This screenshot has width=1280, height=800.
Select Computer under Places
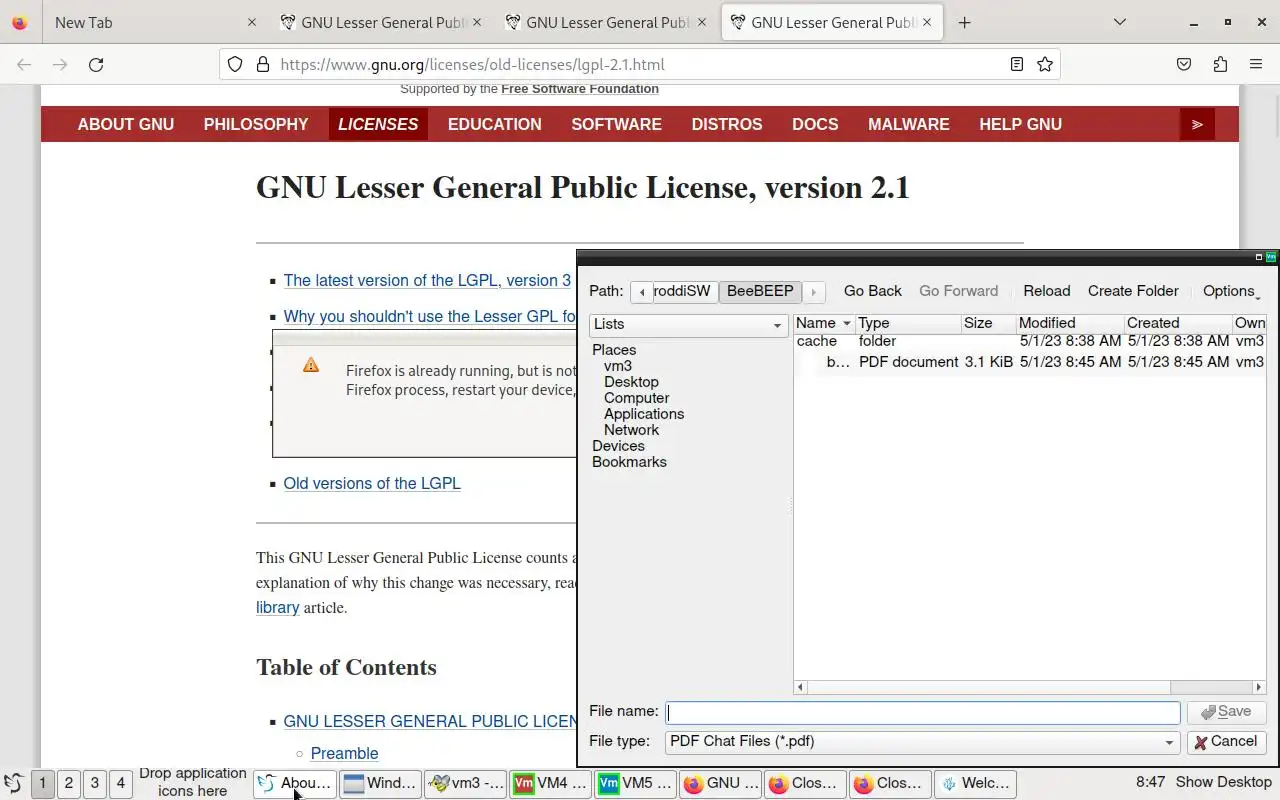pos(636,398)
